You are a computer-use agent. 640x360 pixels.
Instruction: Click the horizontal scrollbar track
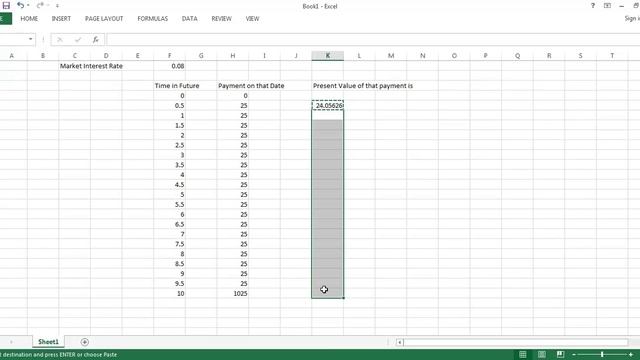(x=516, y=342)
